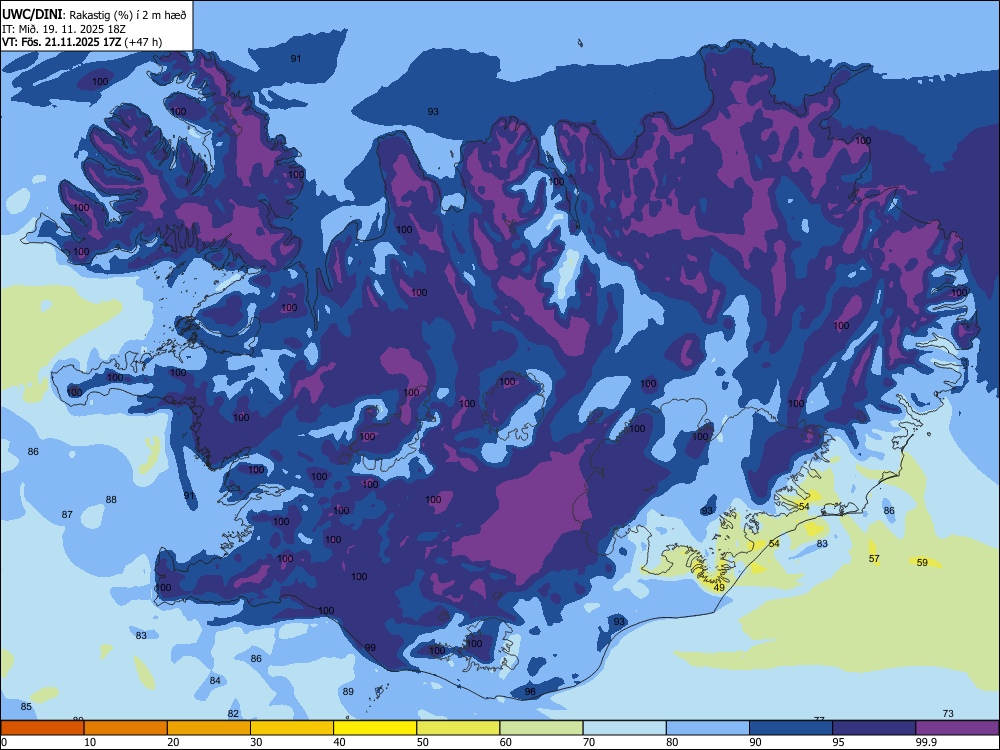Select the amber 20–30 legend swatch

(209, 728)
